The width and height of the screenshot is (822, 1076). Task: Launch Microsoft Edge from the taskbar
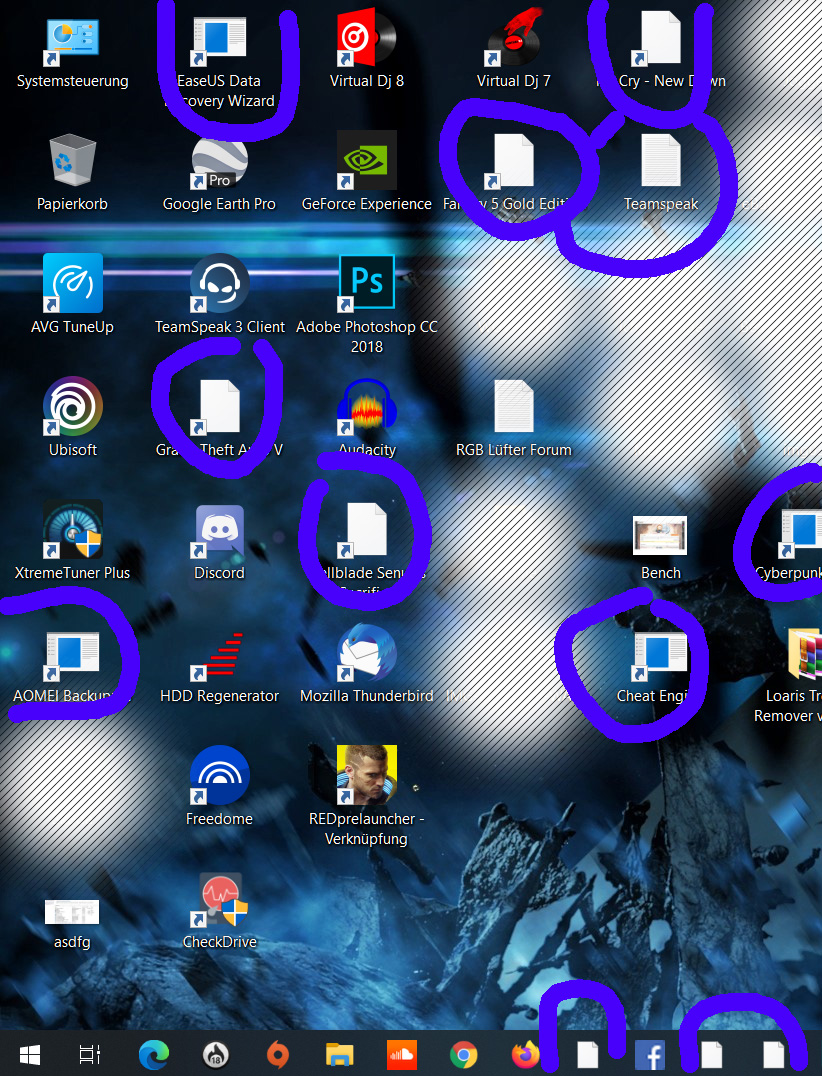pos(154,1055)
